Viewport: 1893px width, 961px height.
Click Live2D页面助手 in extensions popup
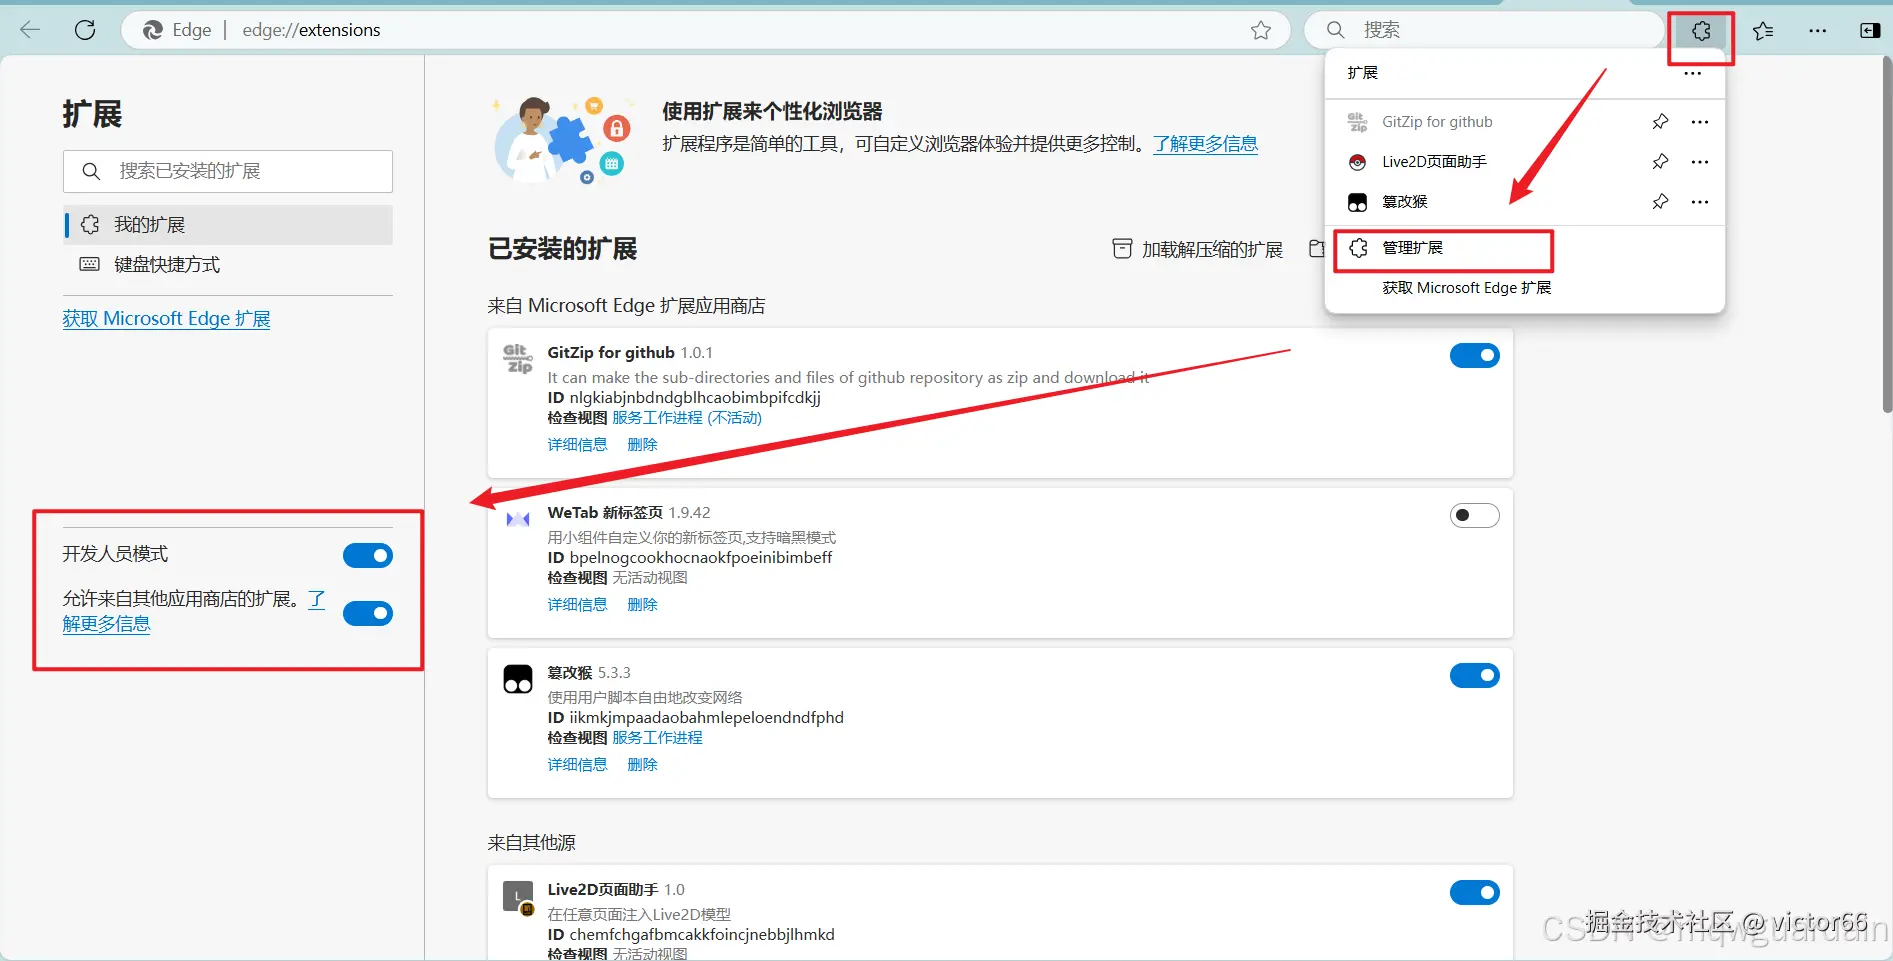coord(1434,162)
